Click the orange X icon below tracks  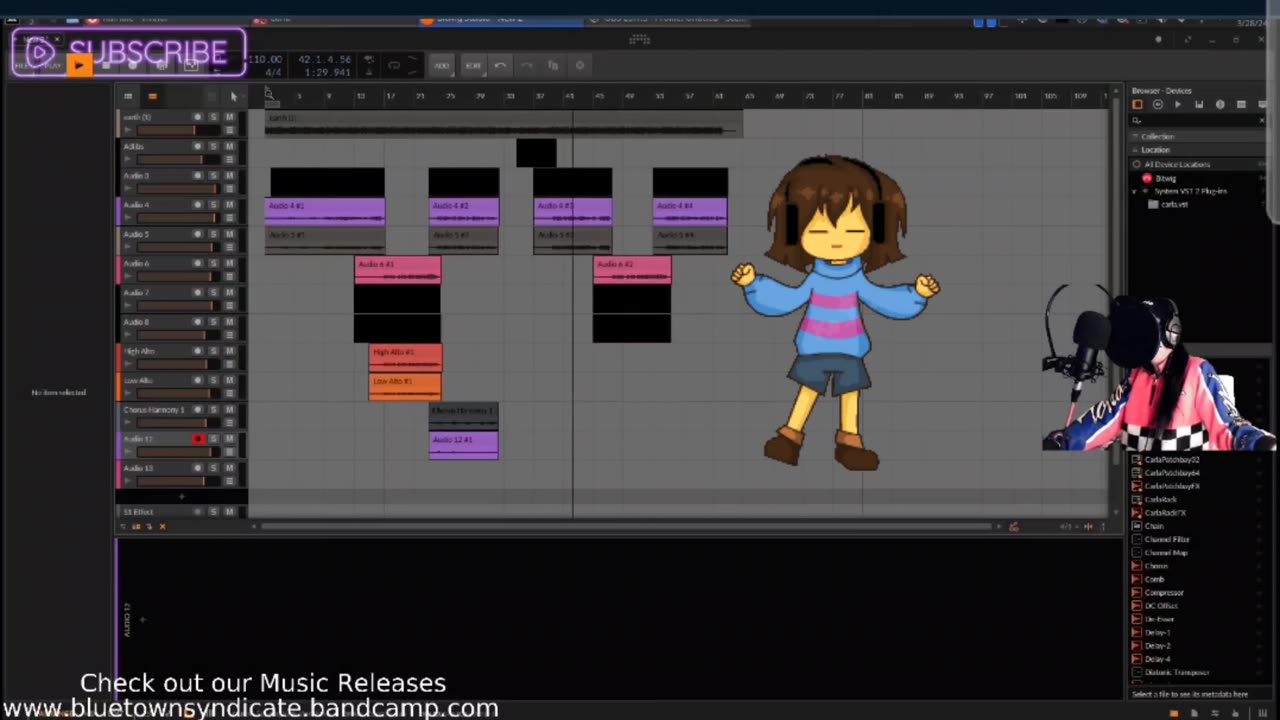pos(162,526)
